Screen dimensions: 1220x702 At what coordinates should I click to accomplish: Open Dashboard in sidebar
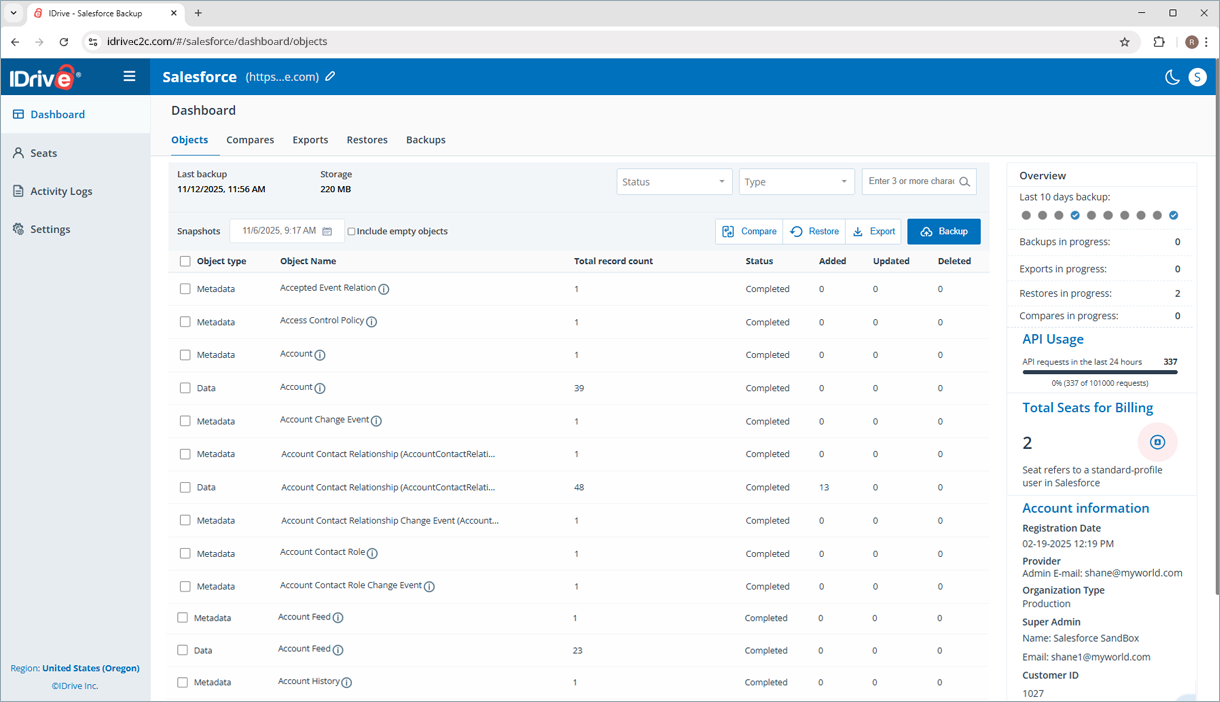point(75,114)
